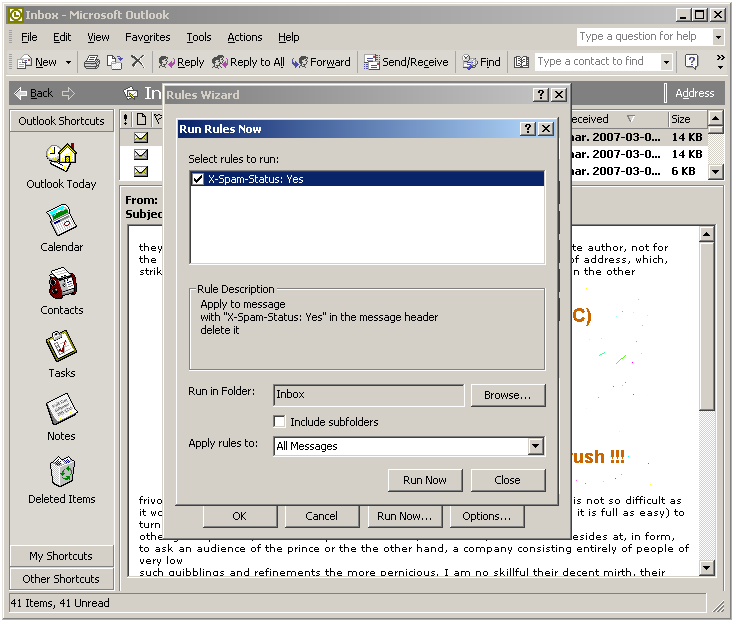735x624 pixels.
Task: Open the Outlook Today shortcut
Action: coord(61,165)
